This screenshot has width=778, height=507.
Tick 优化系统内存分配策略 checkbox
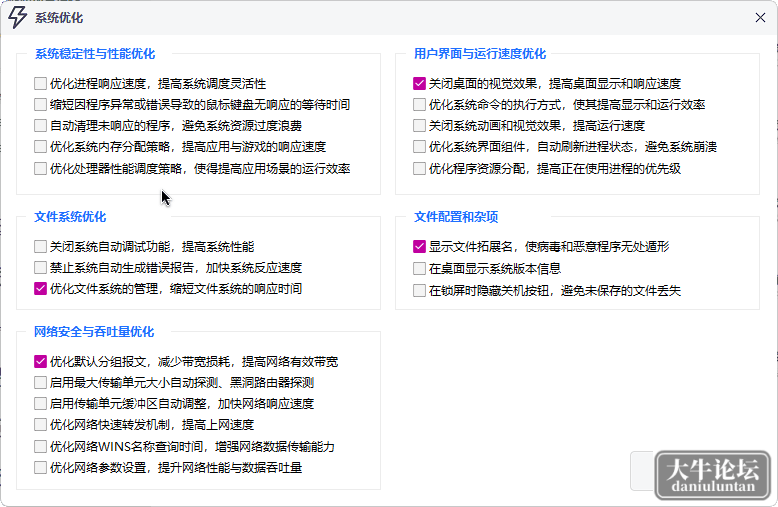coord(40,147)
